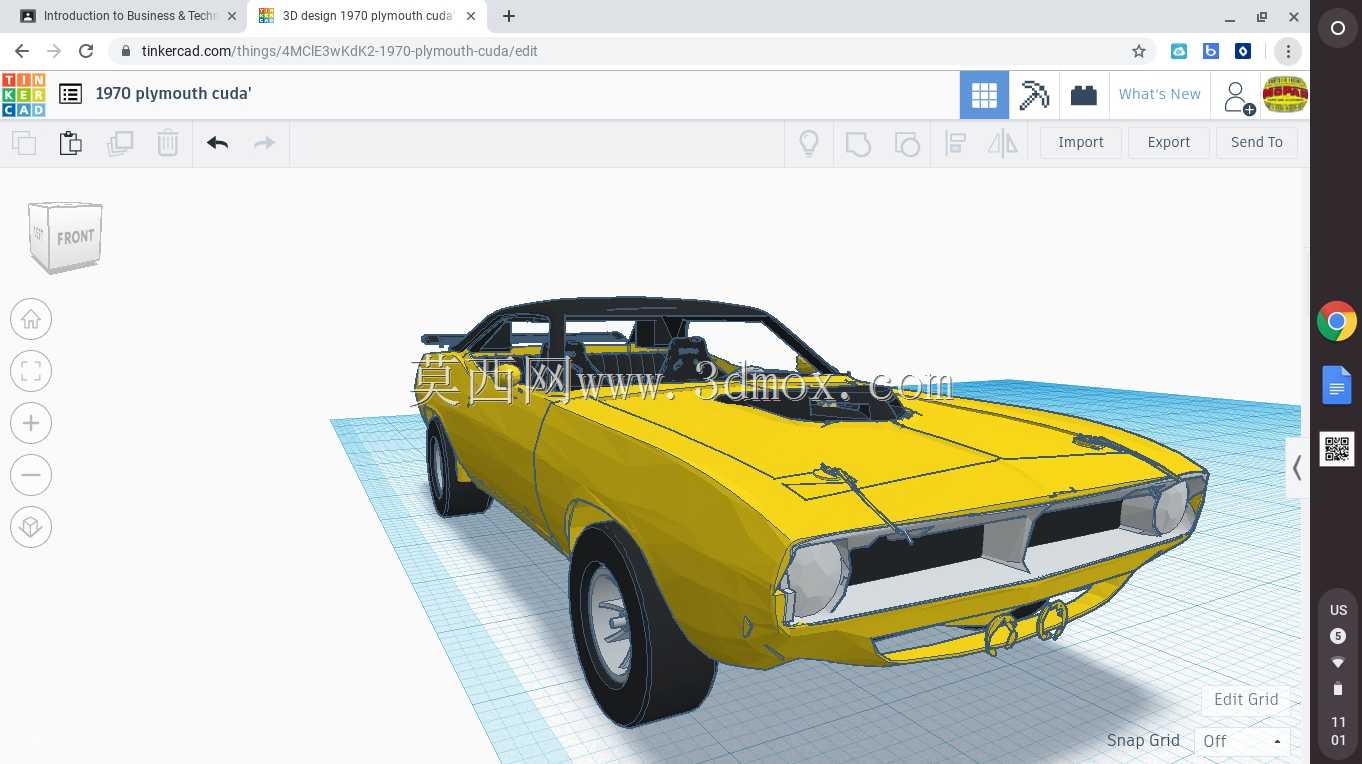
Task: Click the launcher circle button
Action: click(x=1337, y=29)
